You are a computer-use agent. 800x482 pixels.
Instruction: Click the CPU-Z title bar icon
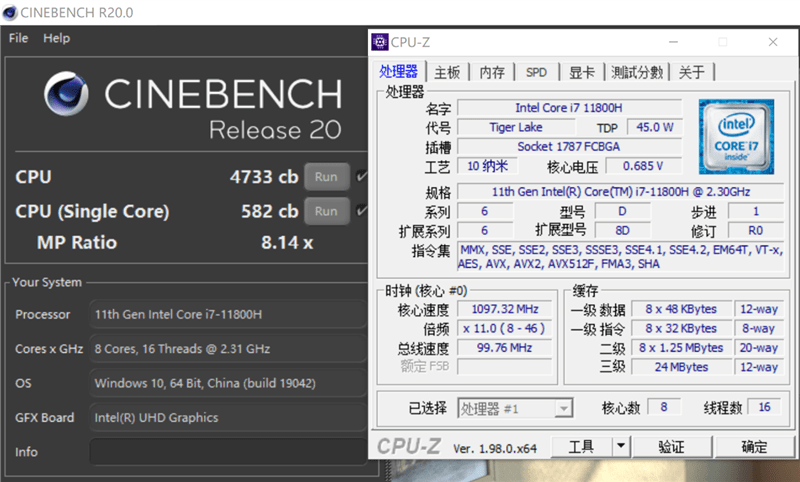[380, 42]
